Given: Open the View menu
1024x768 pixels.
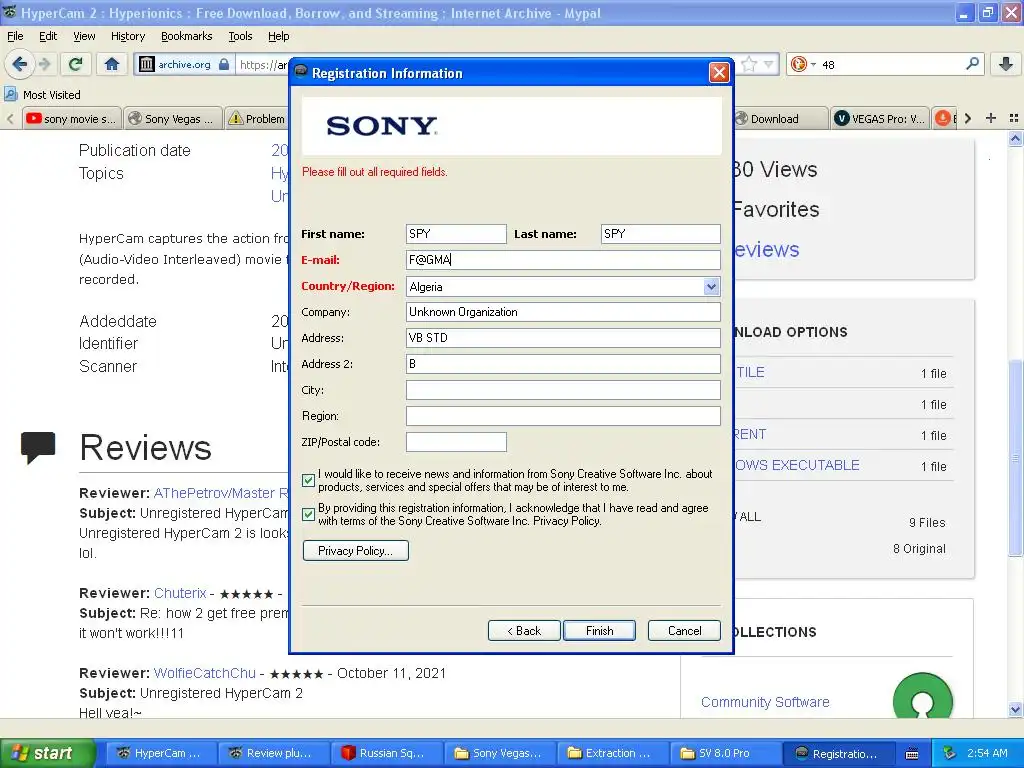Looking at the screenshot, I should tap(84, 36).
